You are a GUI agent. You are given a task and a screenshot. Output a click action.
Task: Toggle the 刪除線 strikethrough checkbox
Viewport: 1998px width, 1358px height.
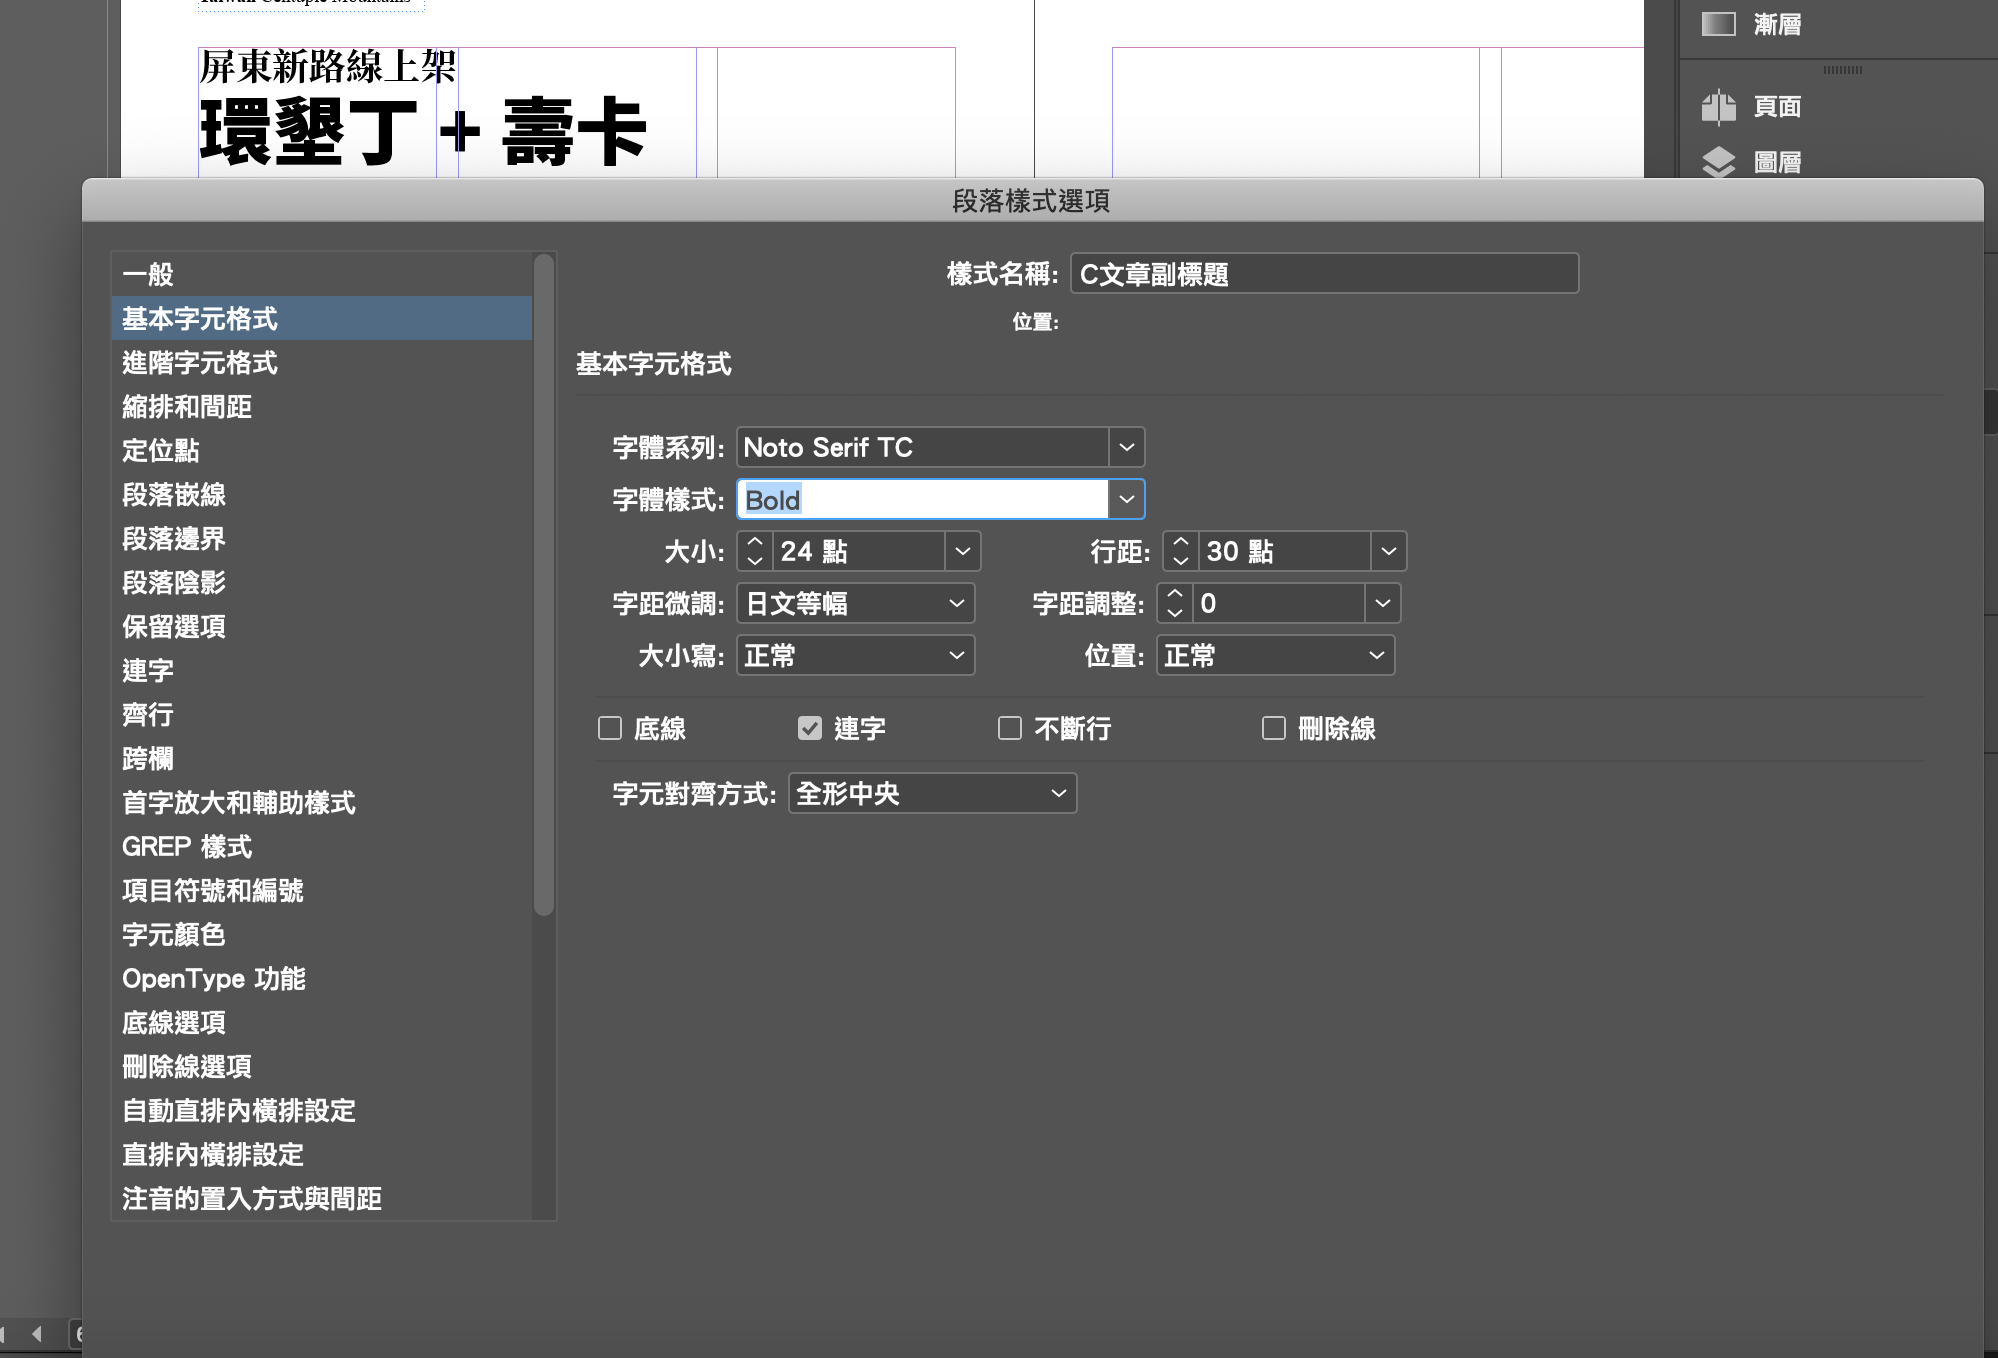[1273, 728]
